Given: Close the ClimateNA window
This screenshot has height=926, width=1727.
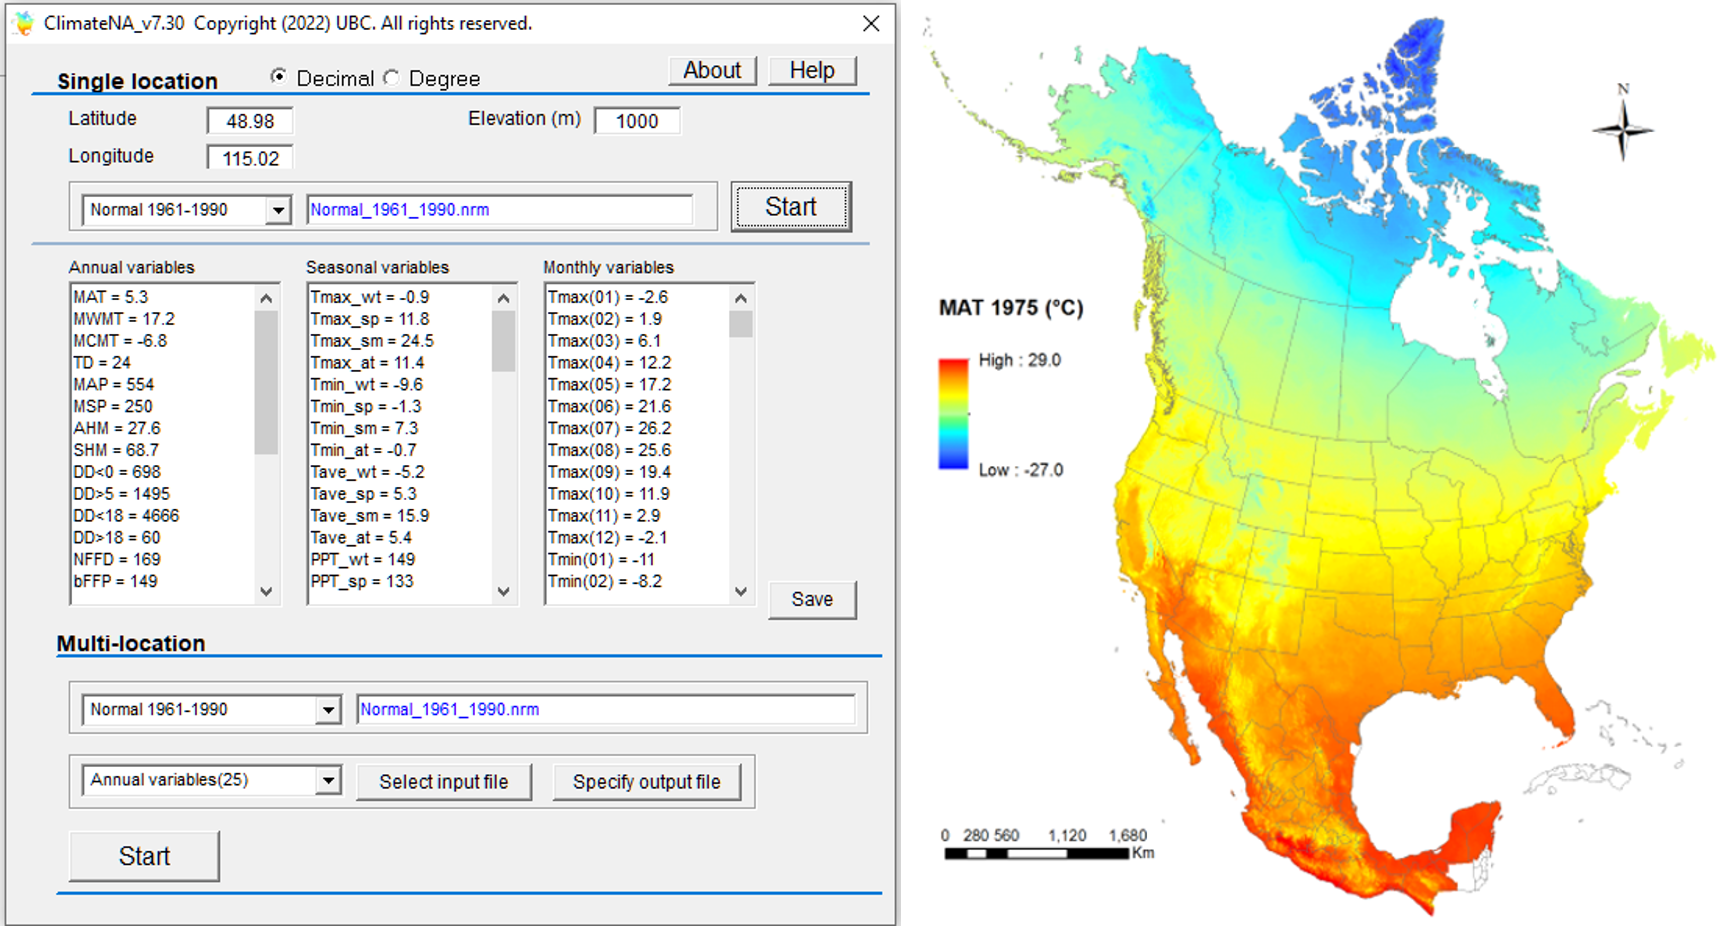Looking at the screenshot, I should (x=871, y=23).
